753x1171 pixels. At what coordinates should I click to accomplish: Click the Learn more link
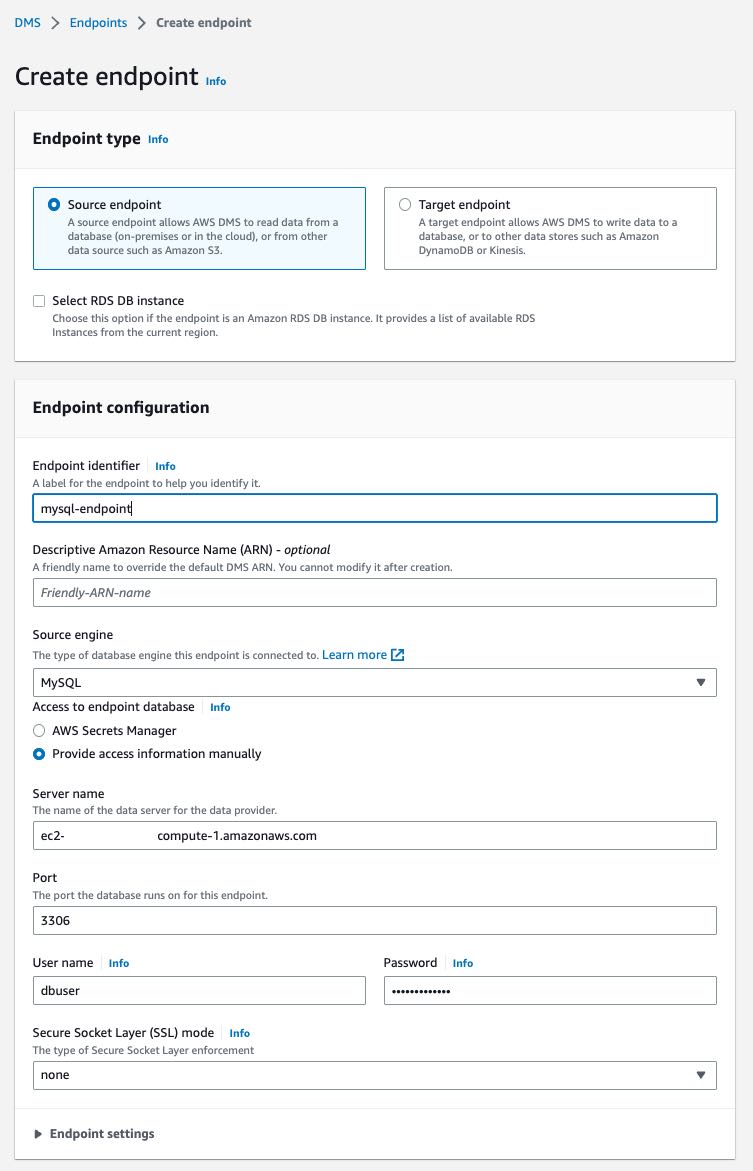(354, 655)
